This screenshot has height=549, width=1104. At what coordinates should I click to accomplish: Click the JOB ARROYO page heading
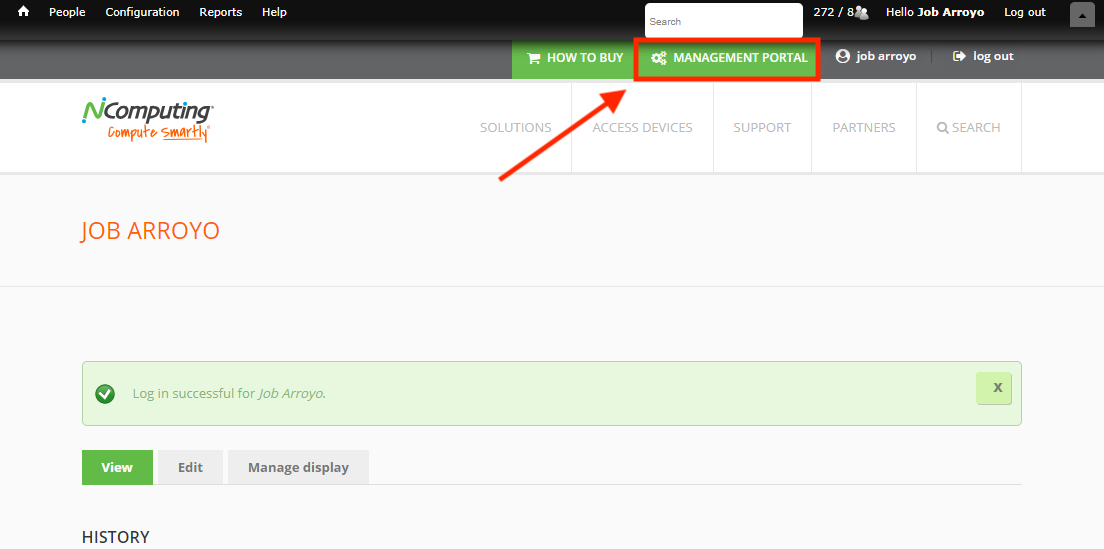pos(151,232)
